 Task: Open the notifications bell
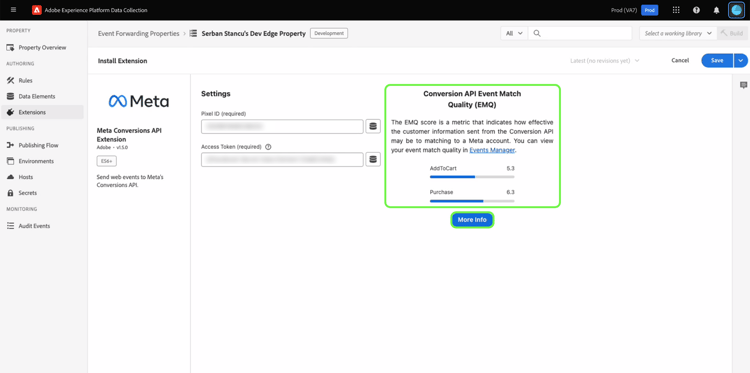tap(716, 10)
